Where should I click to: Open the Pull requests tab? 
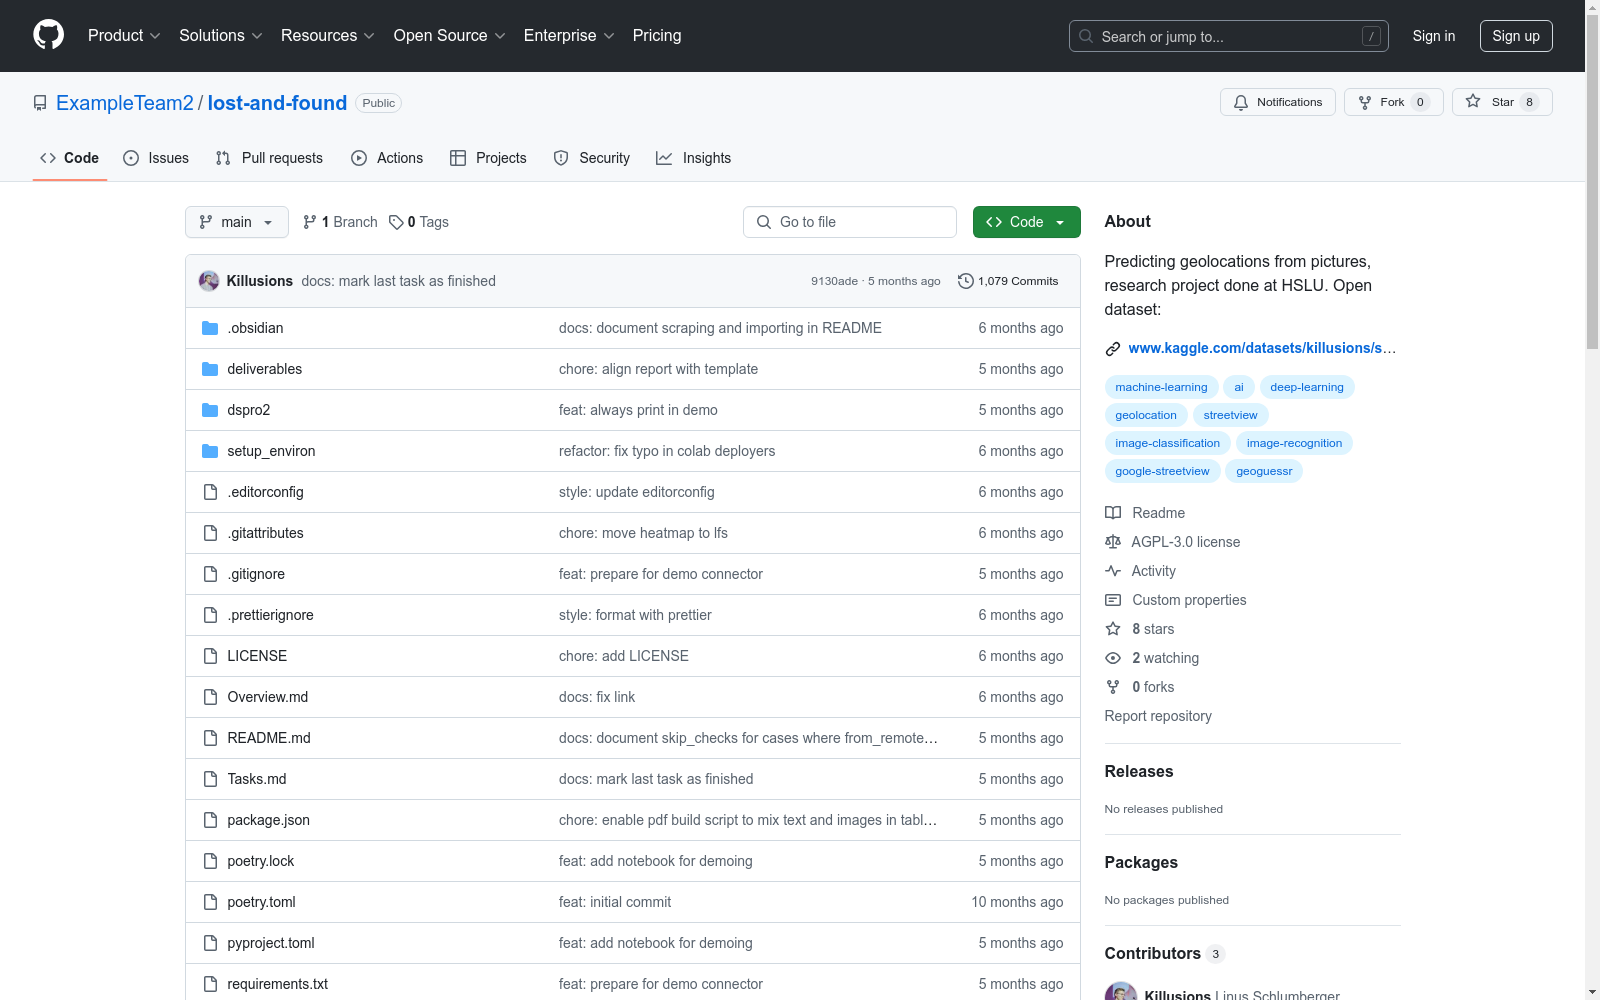[269, 158]
